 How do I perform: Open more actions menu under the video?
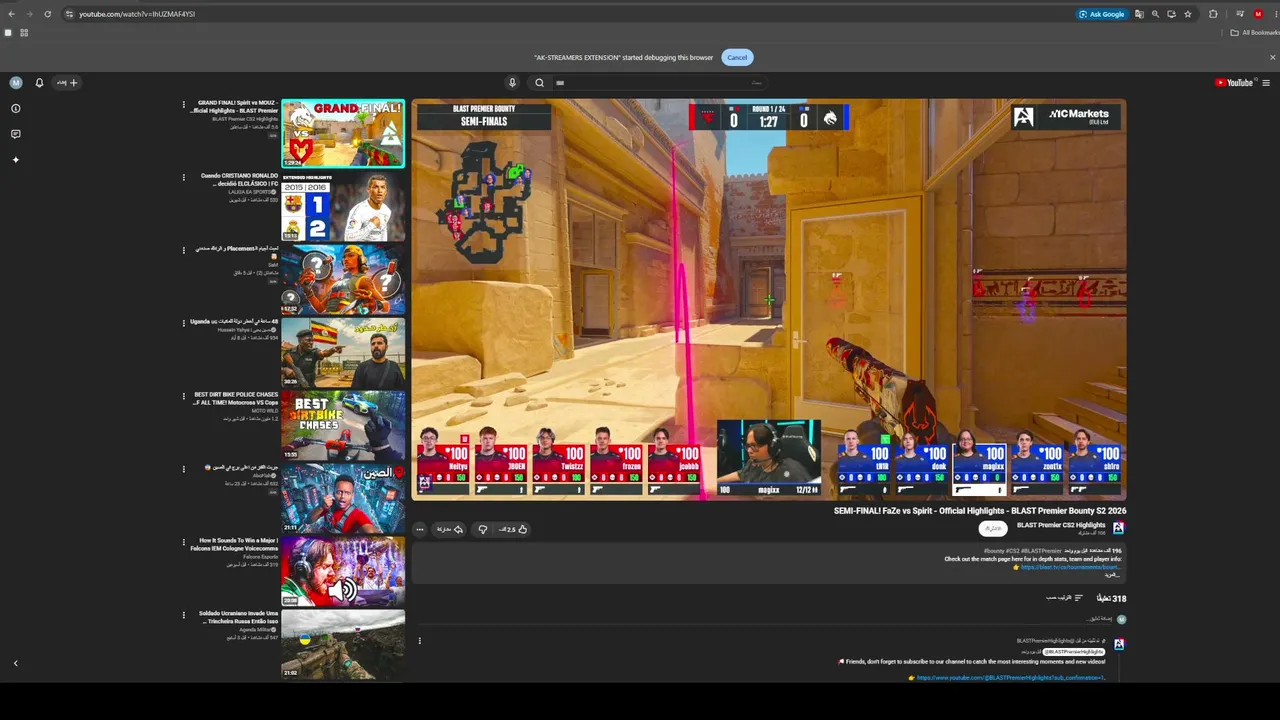click(420, 529)
